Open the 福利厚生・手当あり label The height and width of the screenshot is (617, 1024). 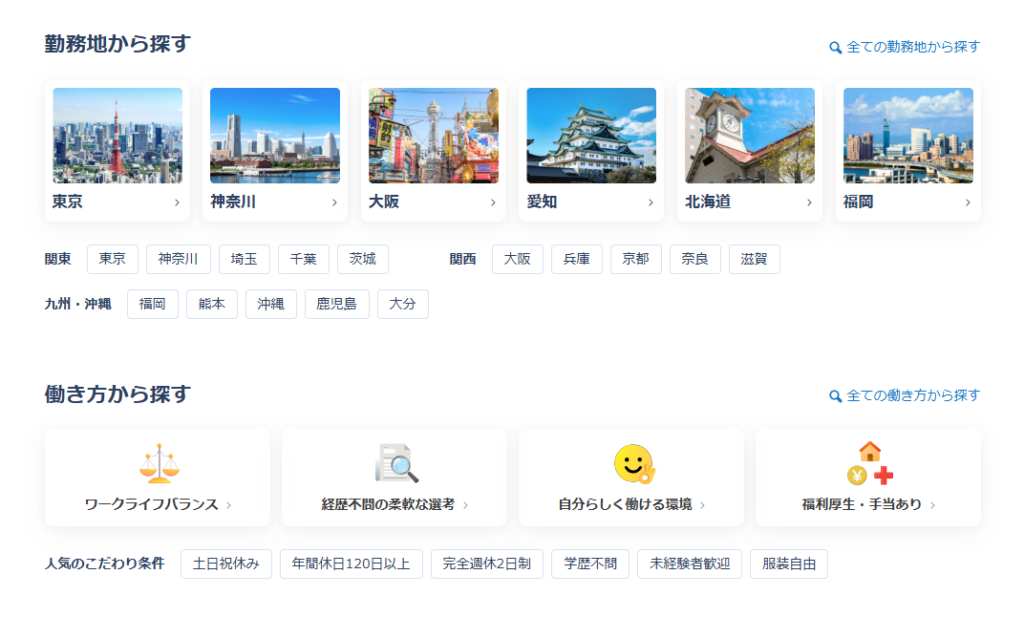click(862, 505)
